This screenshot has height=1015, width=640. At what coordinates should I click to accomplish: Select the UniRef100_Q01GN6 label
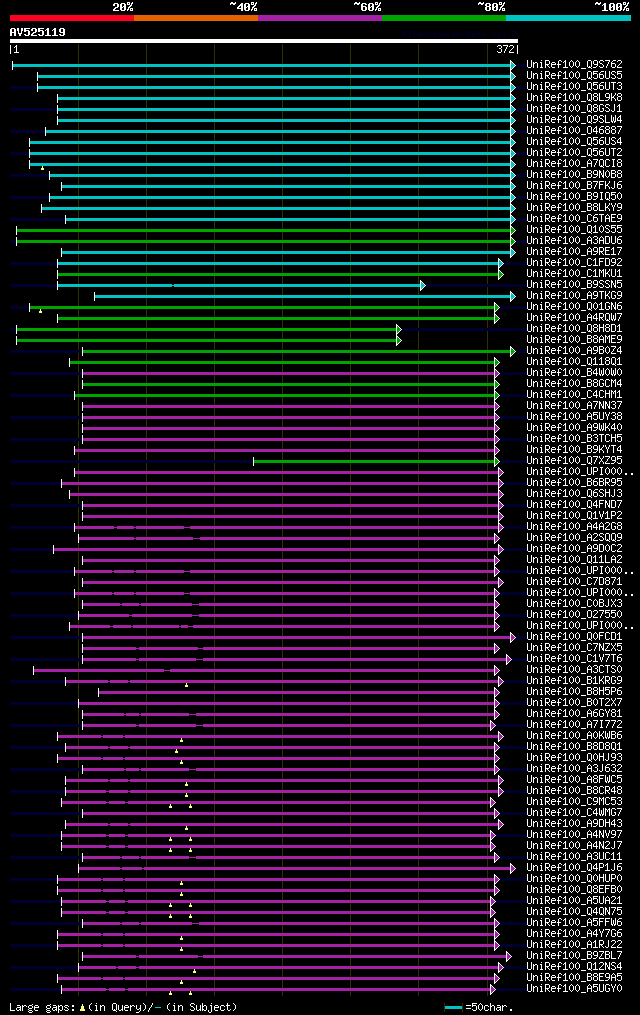coord(575,307)
